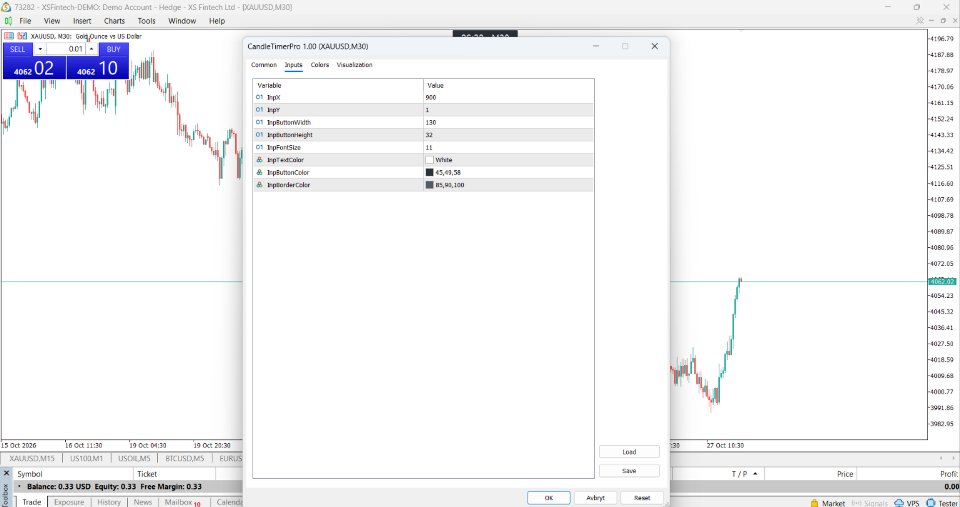This screenshot has width=960, height=507.
Task: Edit the InpButtonHeight value 32
Action: pyautogui.click(x=508, y=135)
